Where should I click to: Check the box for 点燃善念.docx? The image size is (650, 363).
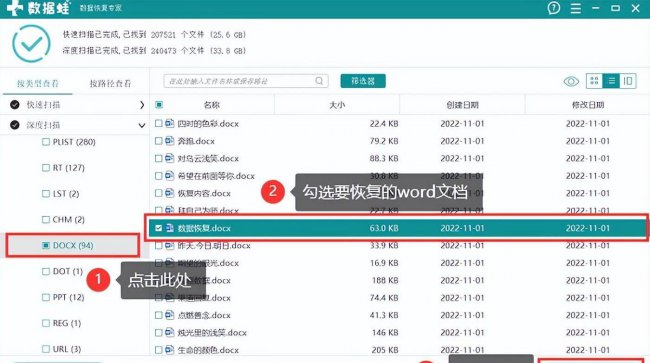(158, 315)
